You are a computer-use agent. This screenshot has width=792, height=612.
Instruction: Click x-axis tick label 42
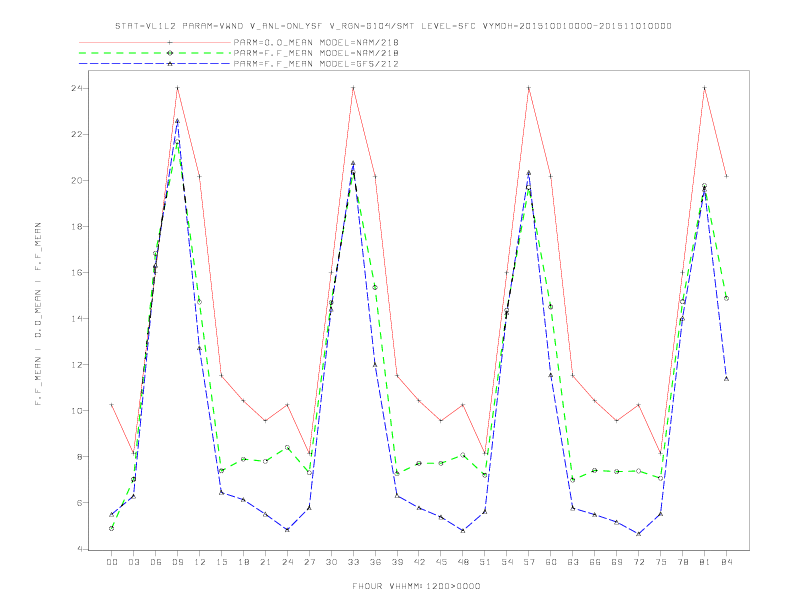pyautogui.click(x=419, y=562)
